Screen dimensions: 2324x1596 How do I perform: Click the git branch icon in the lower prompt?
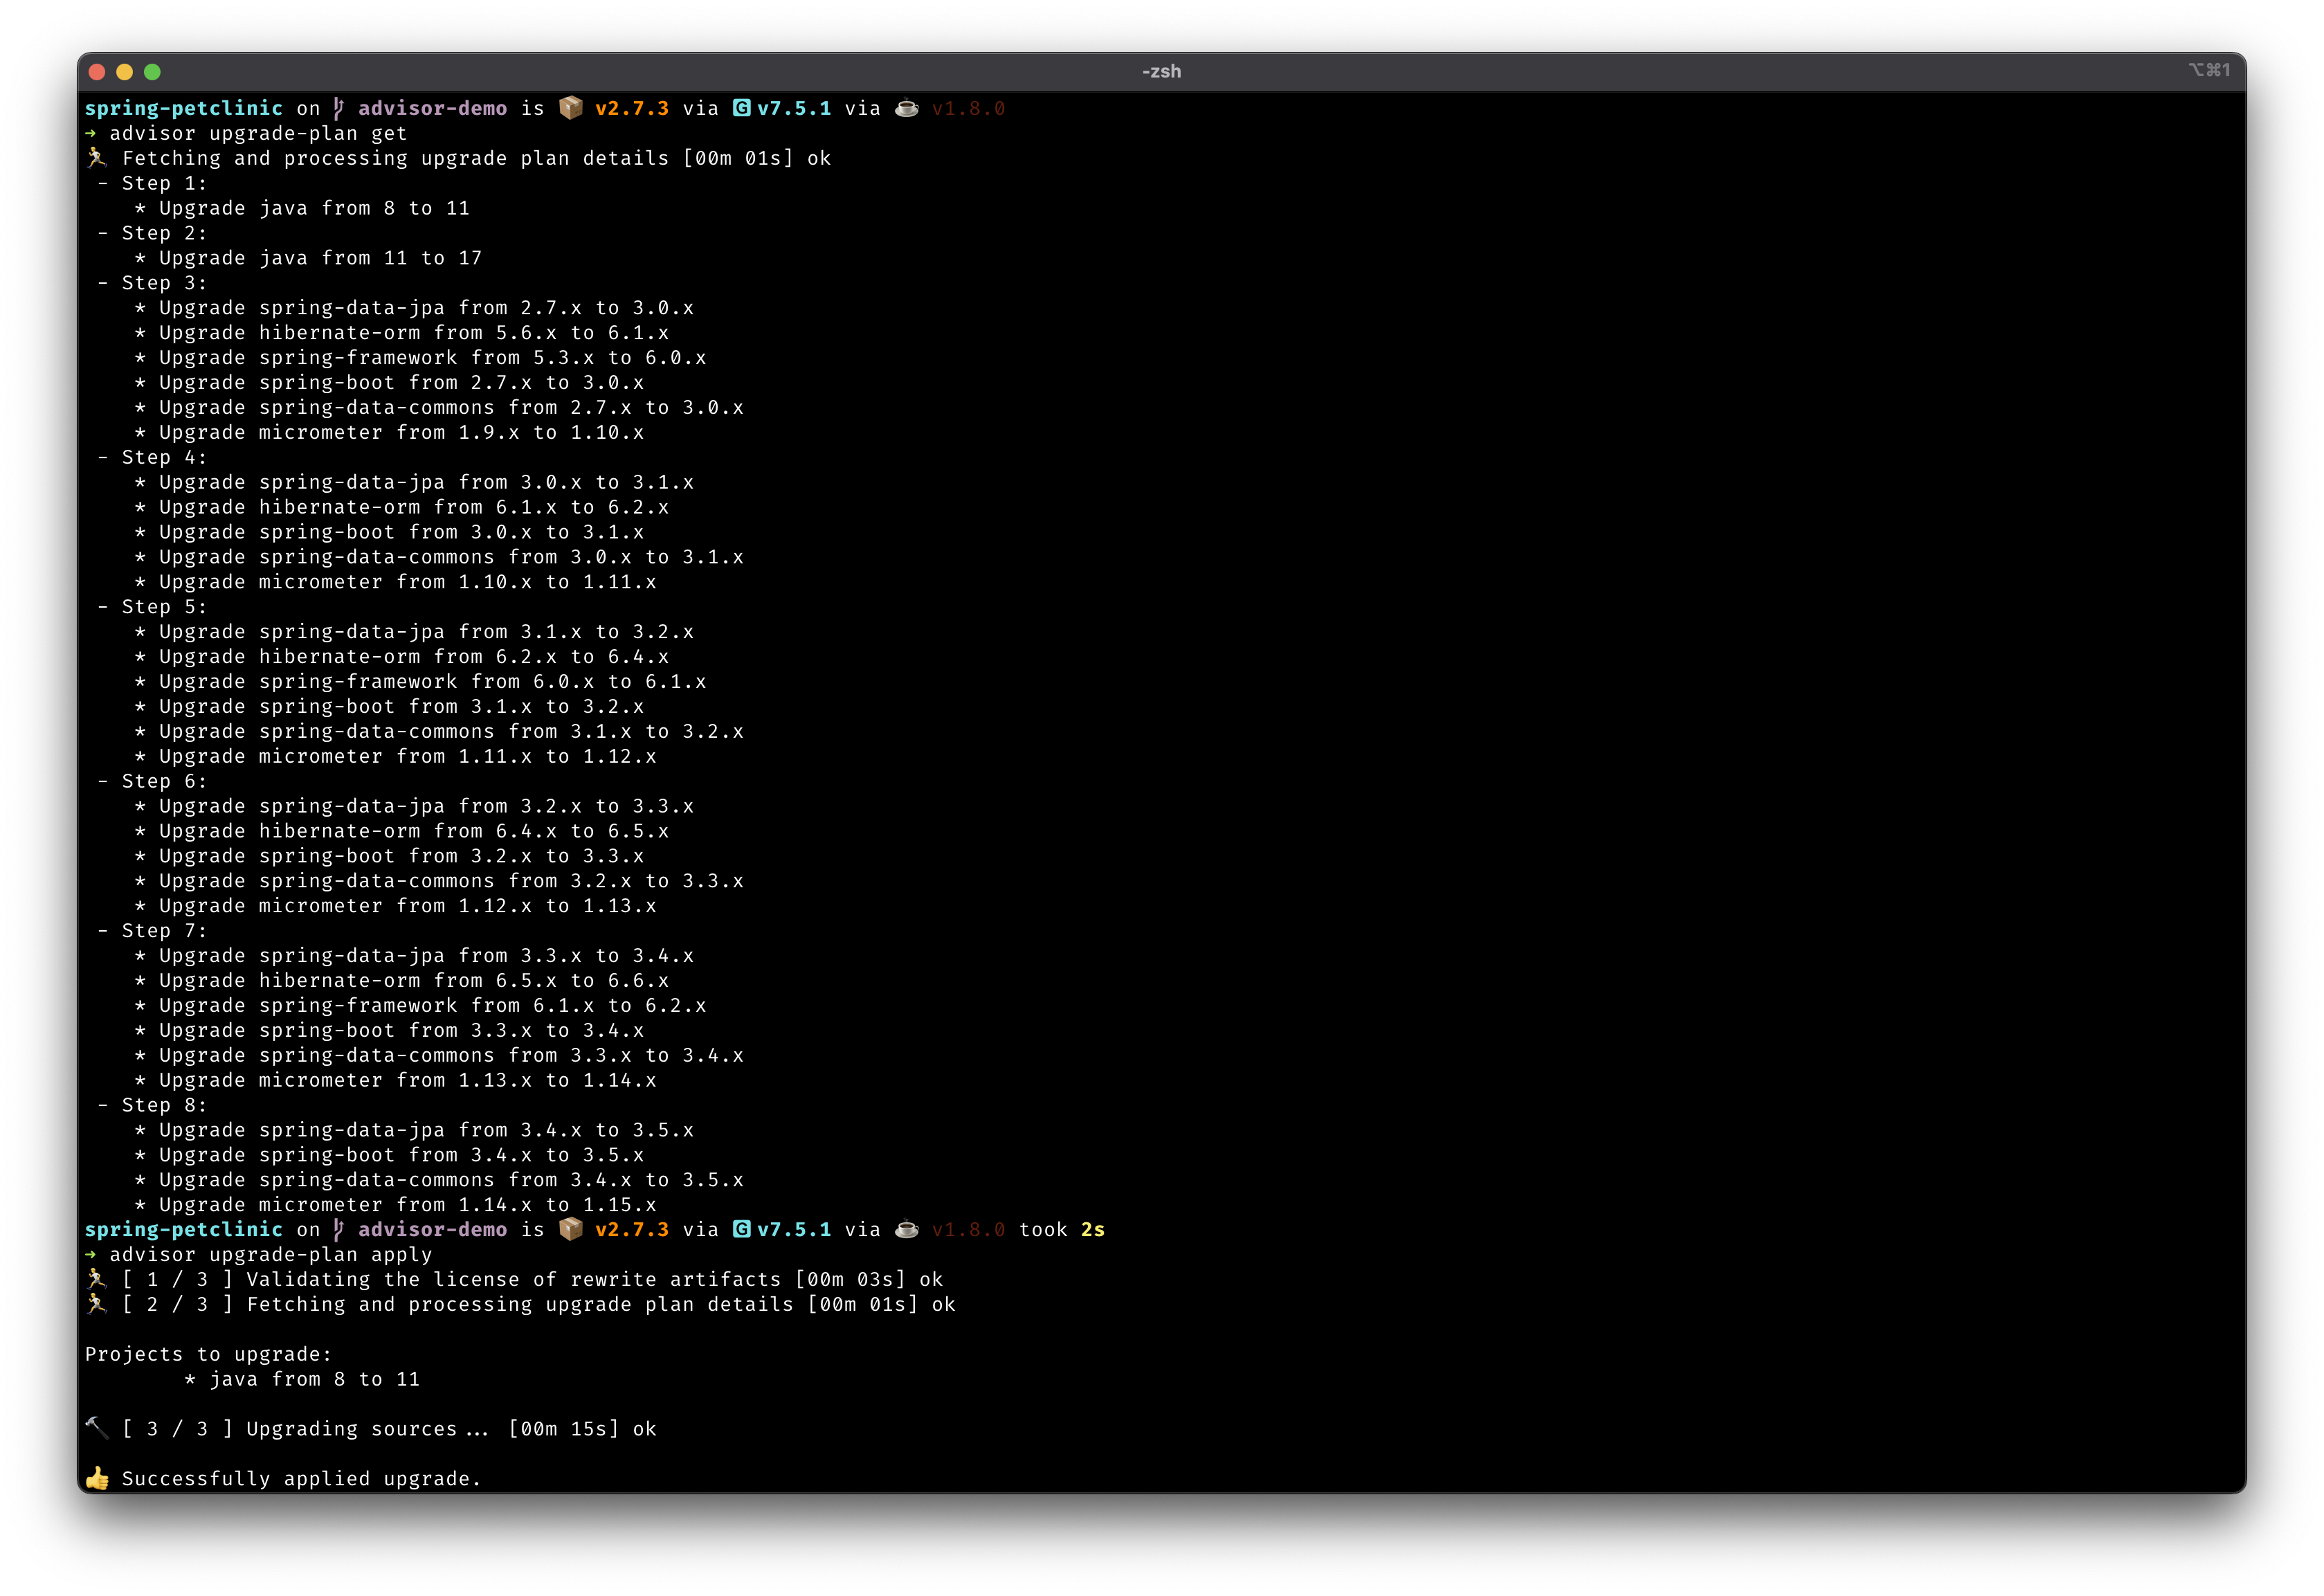pos(339,1229)
